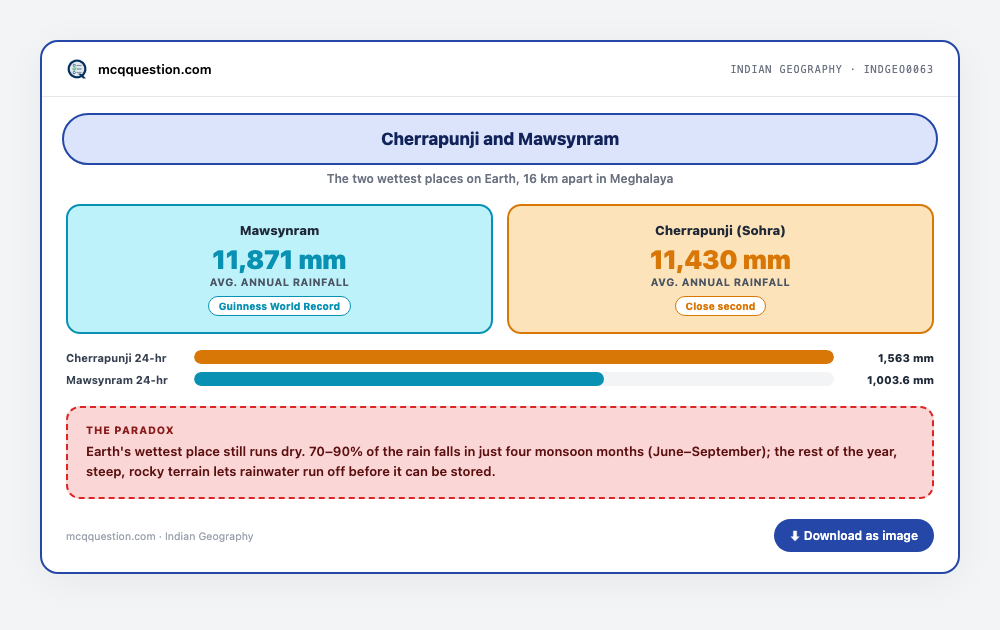1000x630 pixels.
Task: Select the Close second badge
Action: [720, 306]
